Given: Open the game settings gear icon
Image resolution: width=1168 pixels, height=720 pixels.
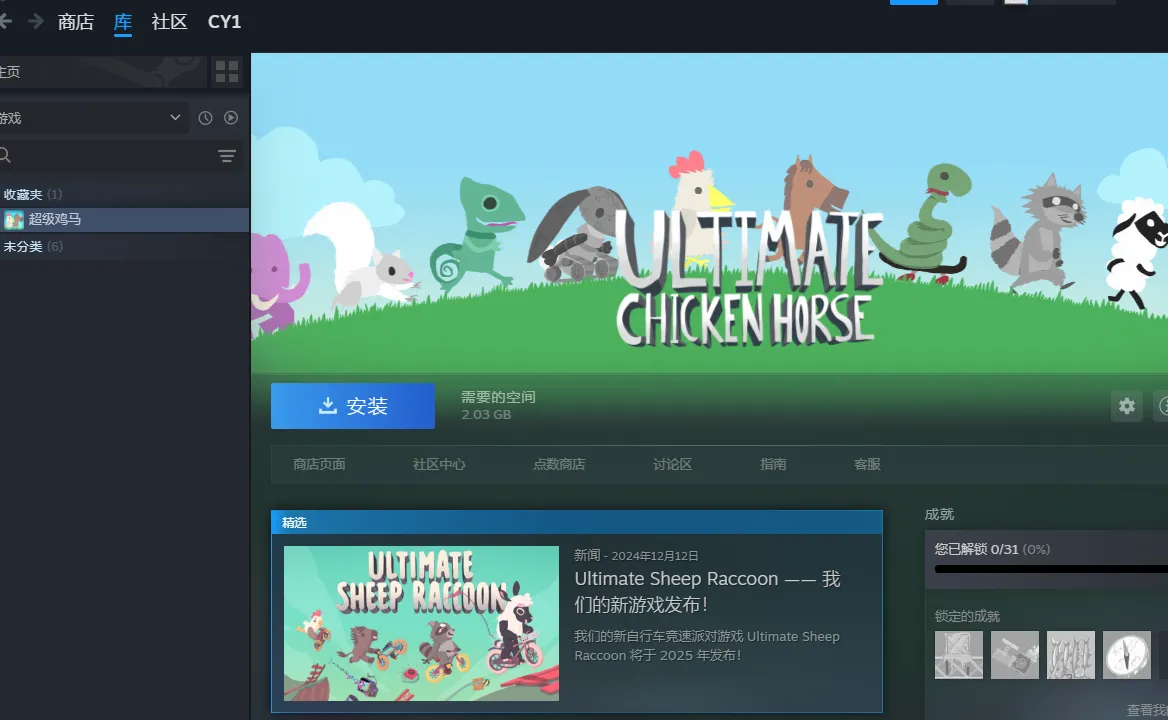Looking at the screenshot, I should point(1127,406).
